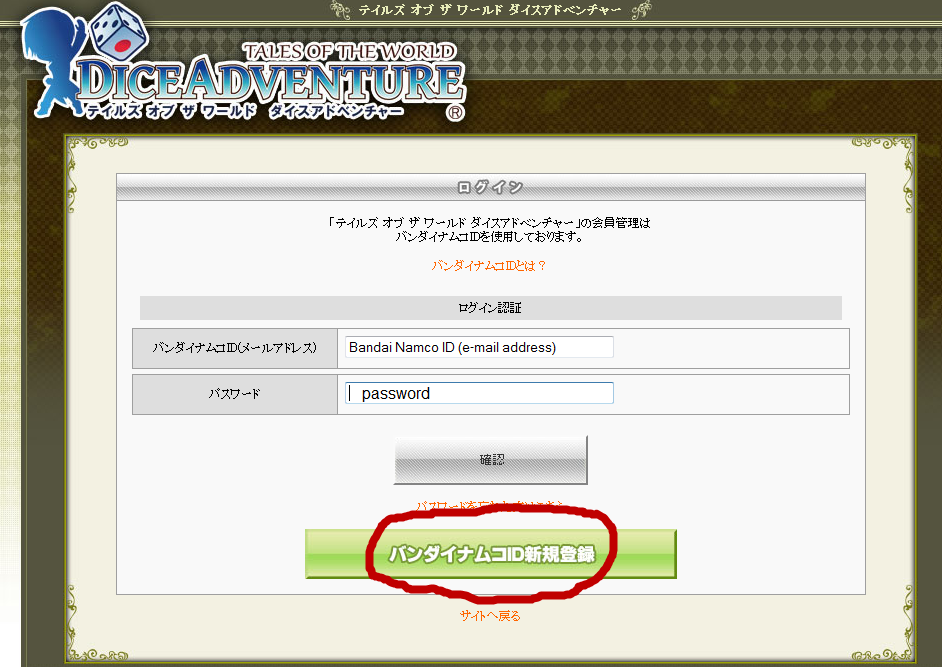
Task: Click the dice icon in the logo
Action: coord(114,34)
